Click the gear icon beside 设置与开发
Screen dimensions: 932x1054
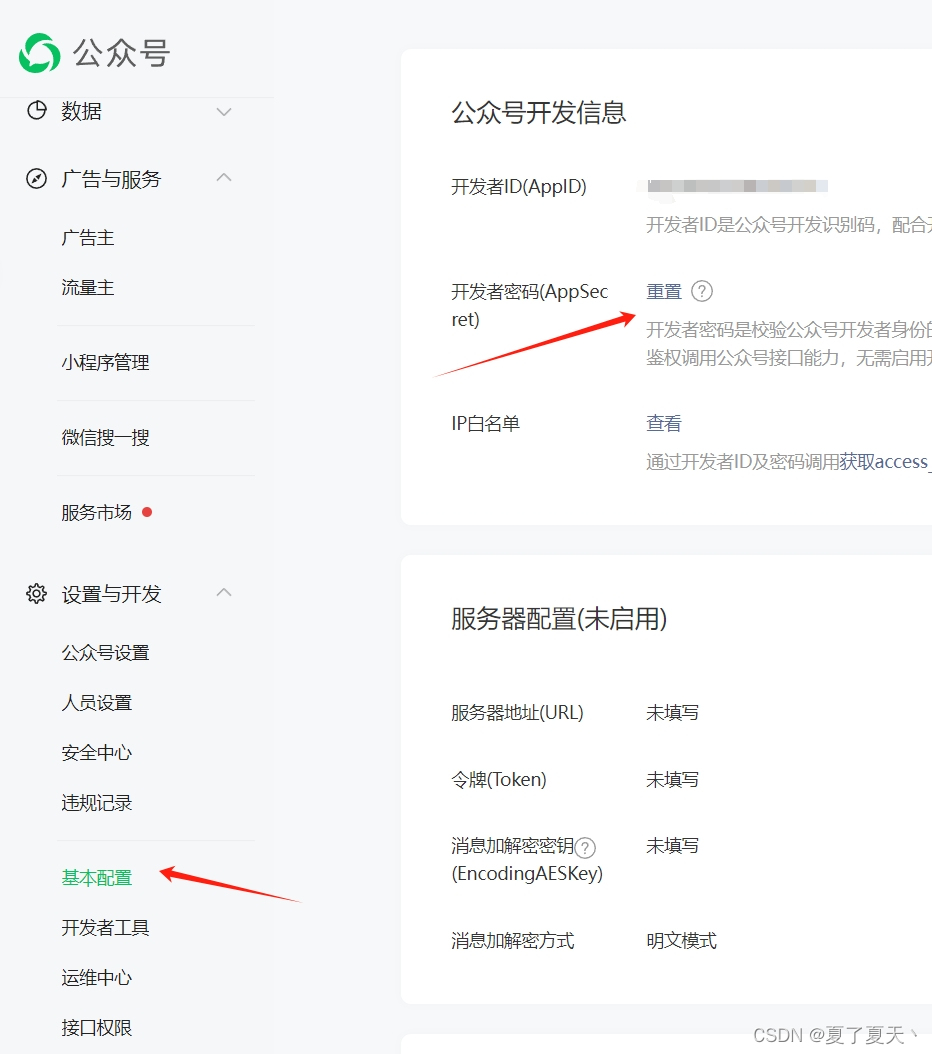(35, 593)
